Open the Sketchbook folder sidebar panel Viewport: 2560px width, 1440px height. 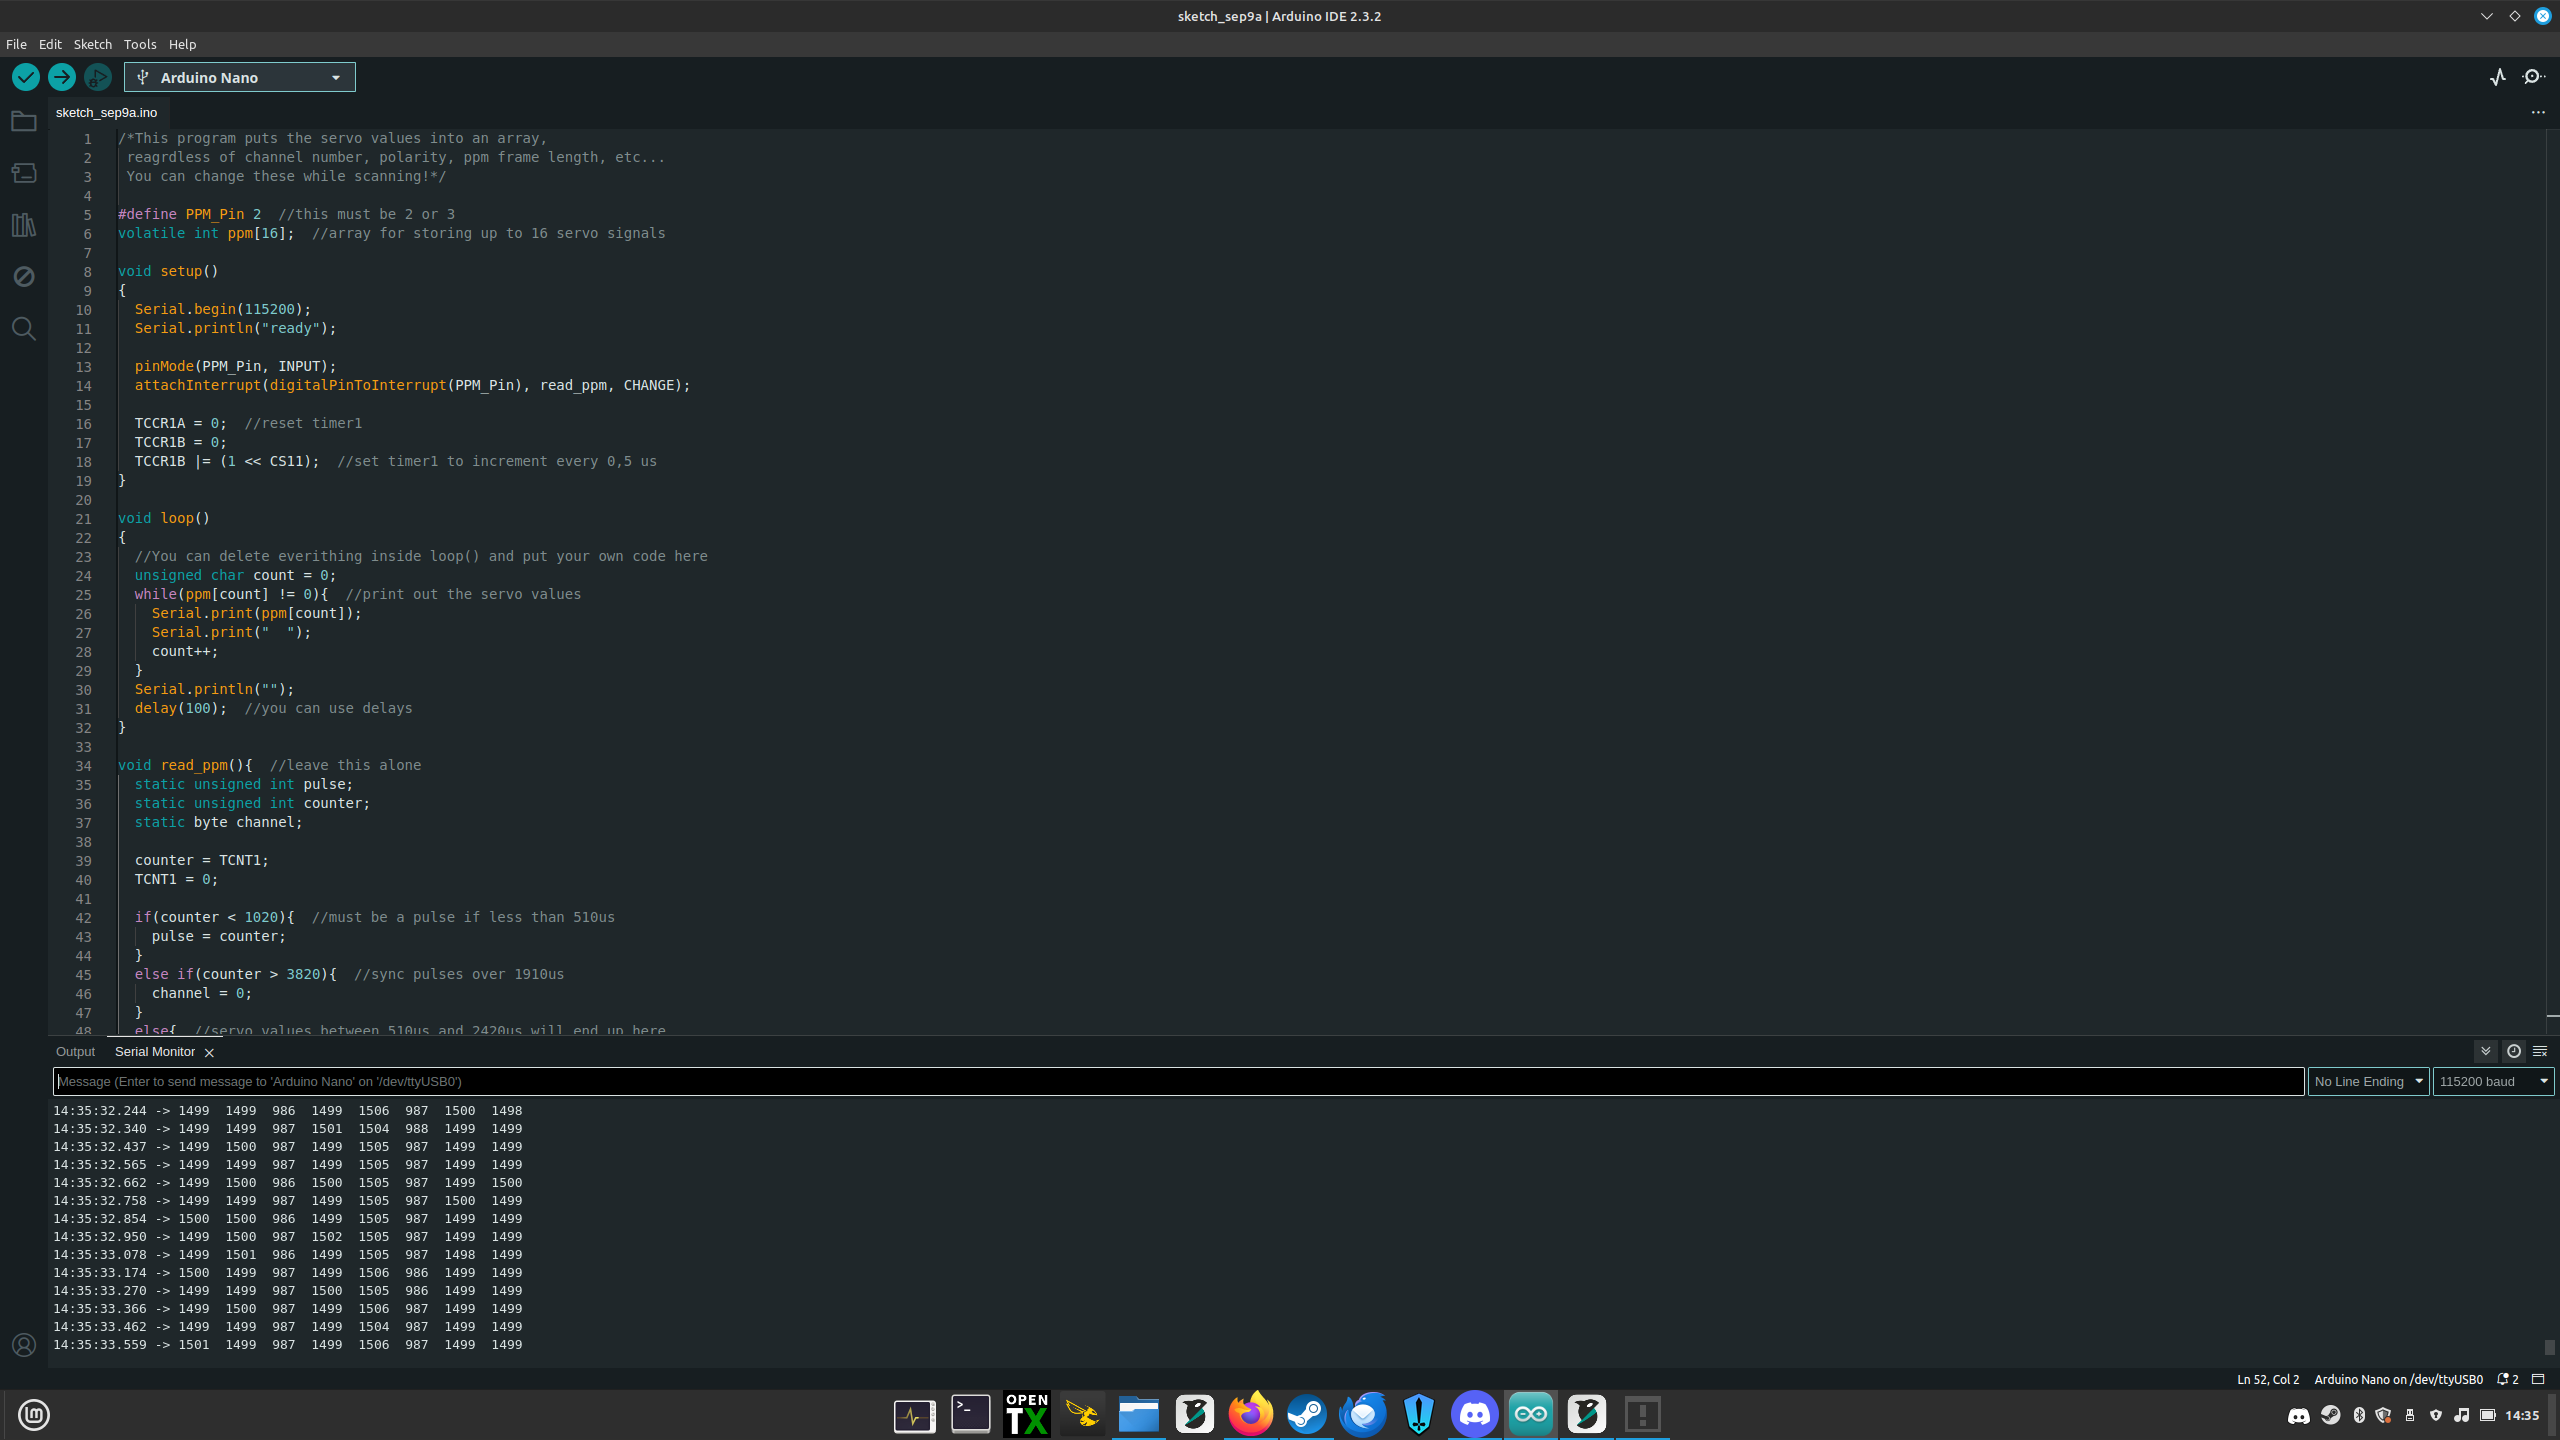[24, 122]
